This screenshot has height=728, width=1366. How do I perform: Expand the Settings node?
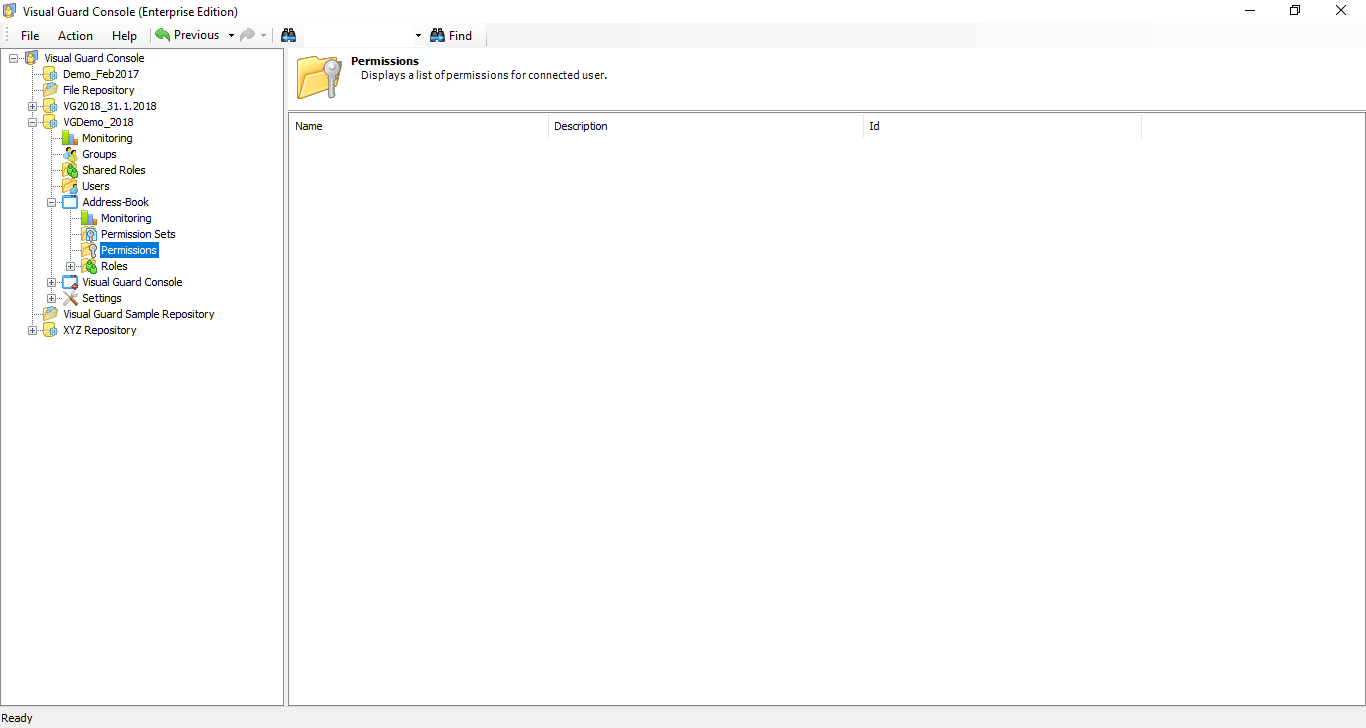pos(51,298)
